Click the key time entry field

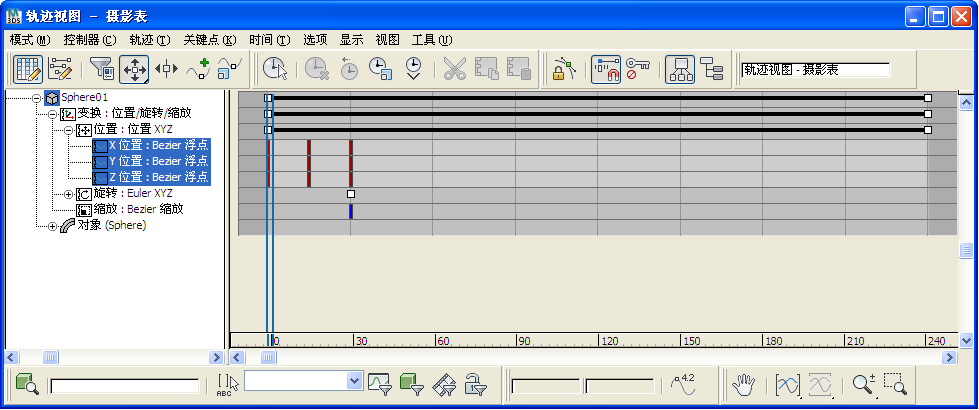click(546, 386)
